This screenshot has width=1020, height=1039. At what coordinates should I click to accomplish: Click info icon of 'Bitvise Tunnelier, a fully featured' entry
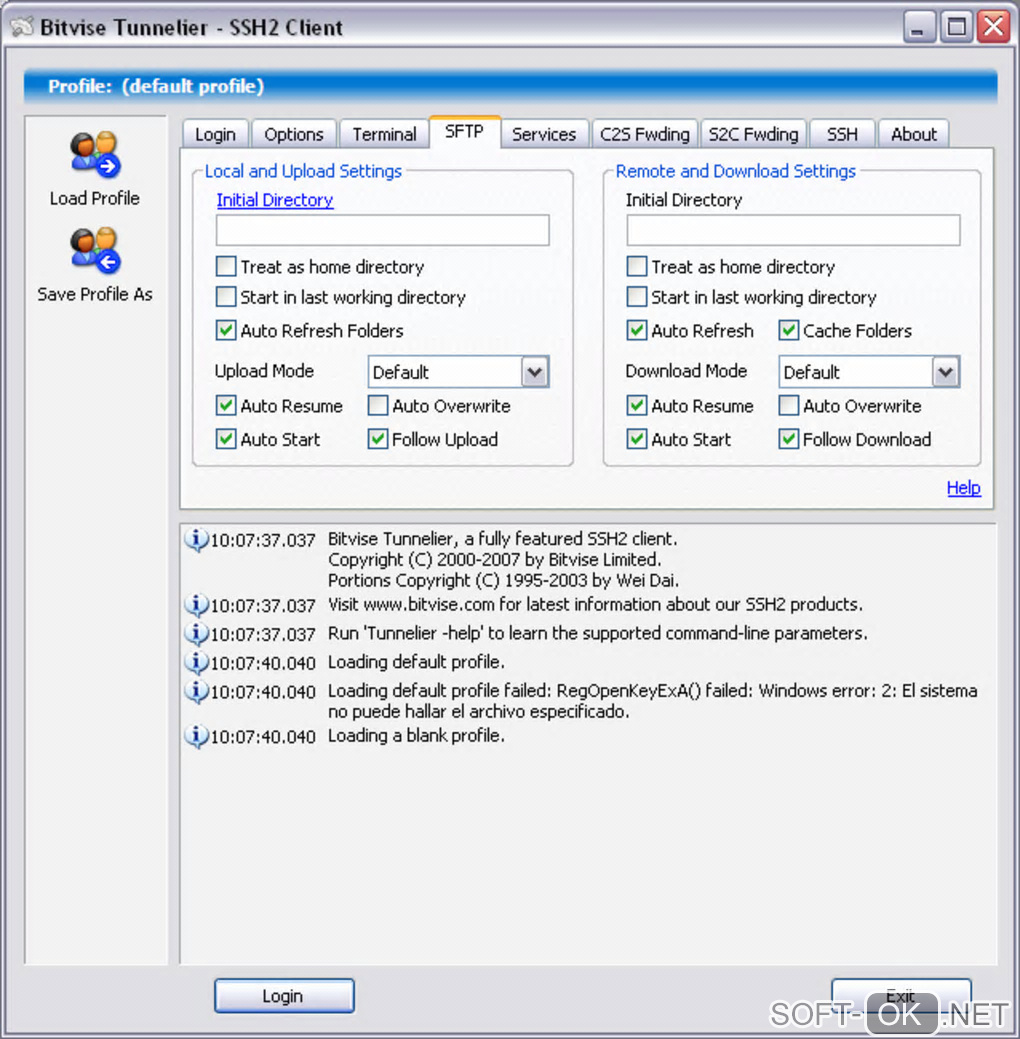click(196, 540)
